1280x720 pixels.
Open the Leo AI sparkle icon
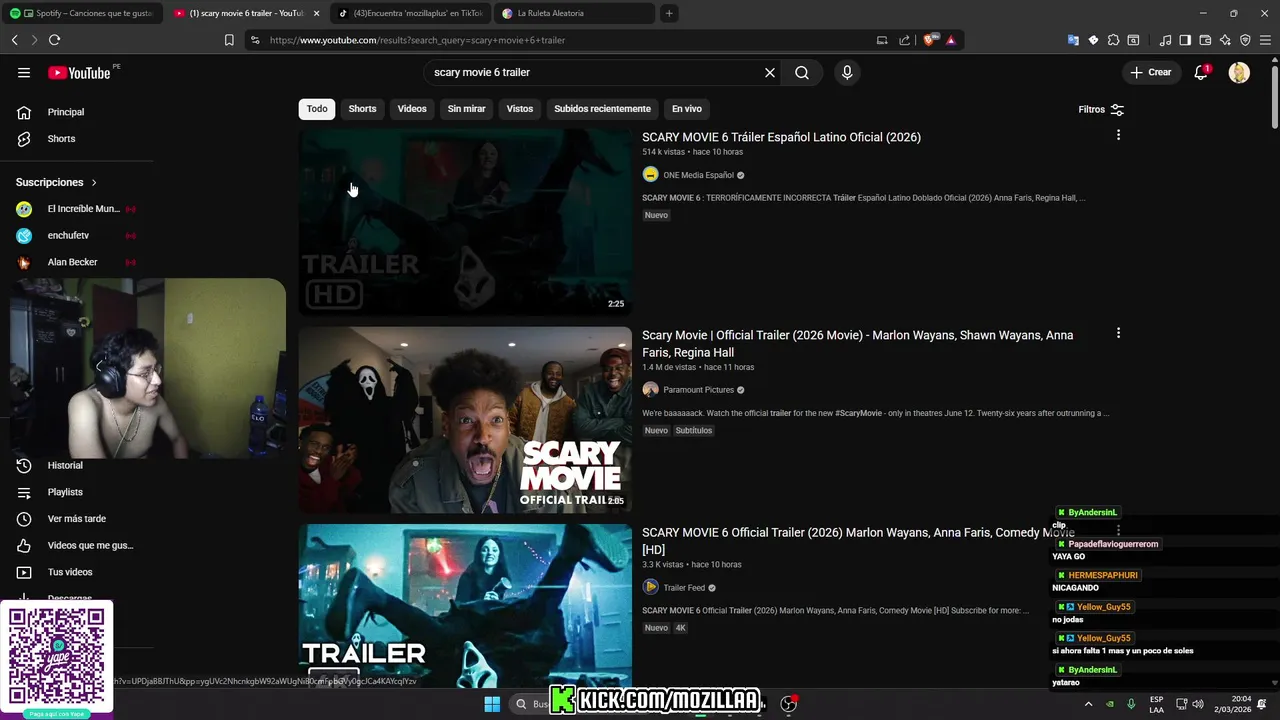click(1225, 40)
